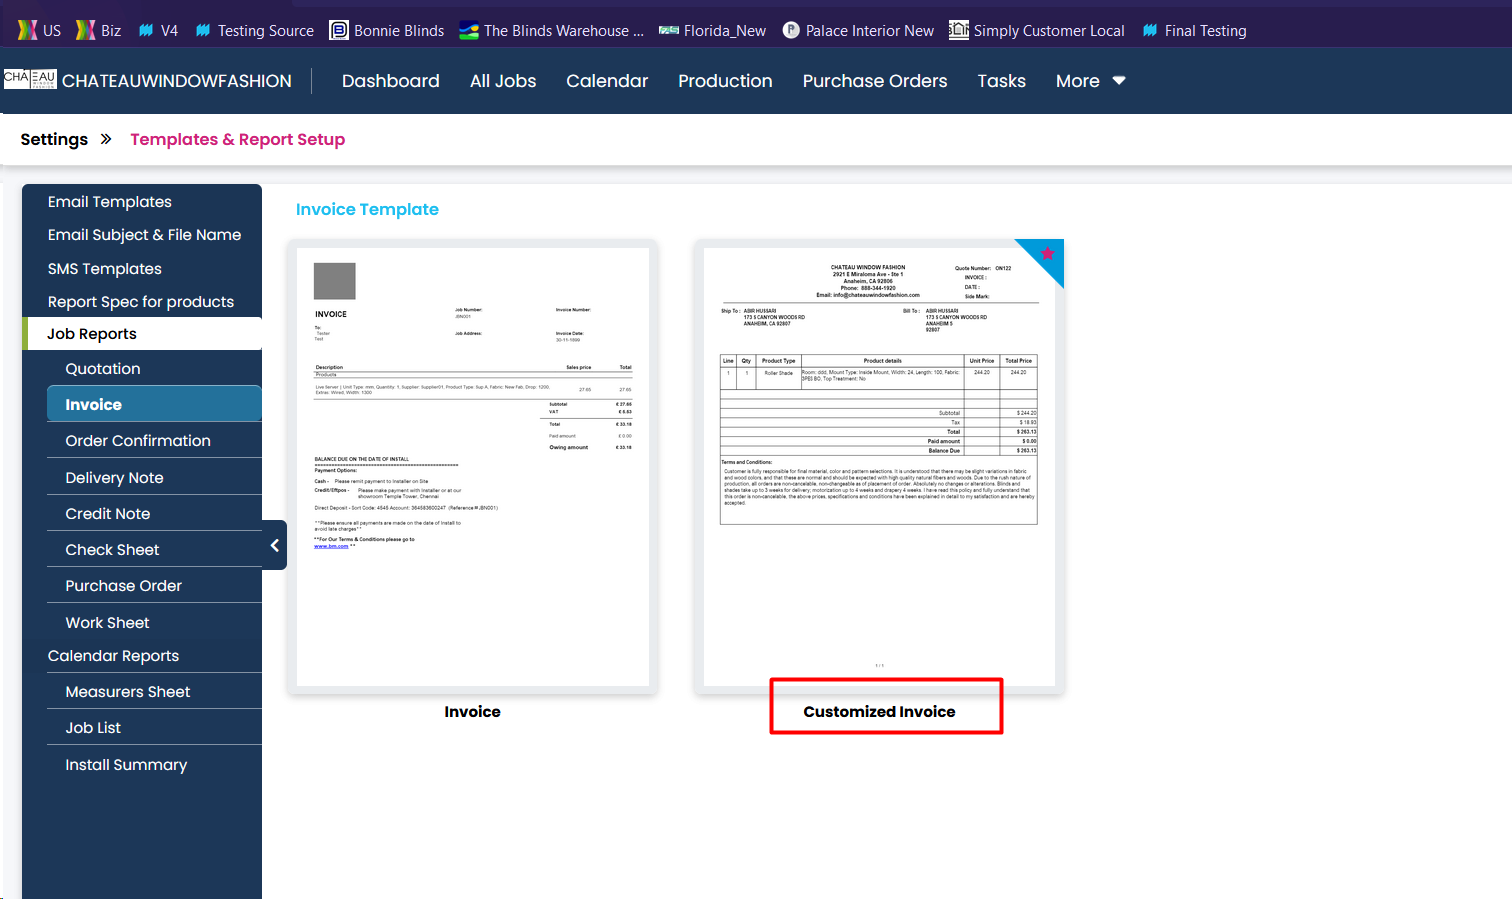1512x899 pixels.
Task: Open Delivery Note report settings
Action: pyautogui.click(x=114, y=478)
